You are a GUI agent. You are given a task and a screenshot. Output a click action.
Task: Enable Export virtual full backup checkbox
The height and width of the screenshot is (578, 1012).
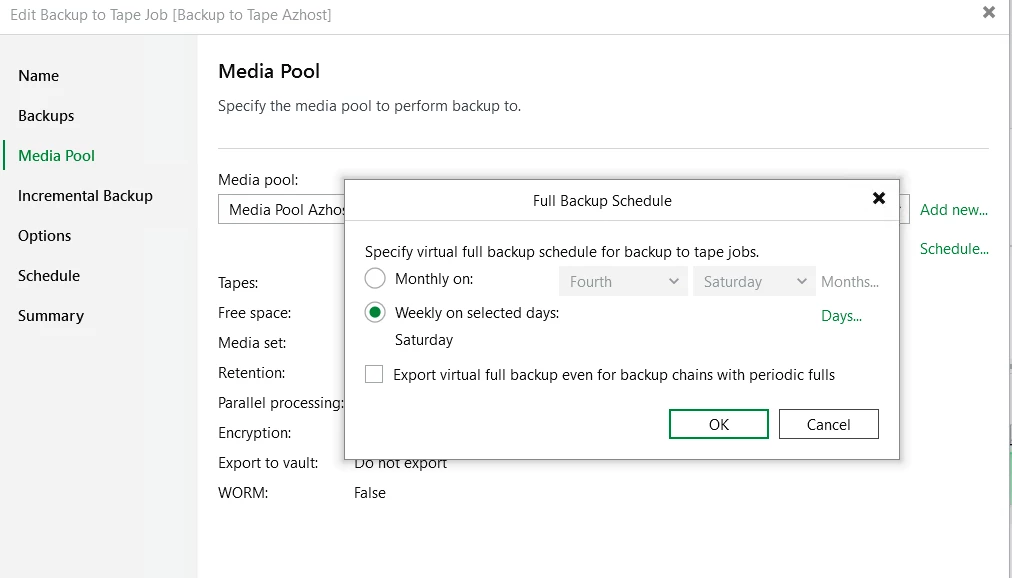click(x=374, y=375)
